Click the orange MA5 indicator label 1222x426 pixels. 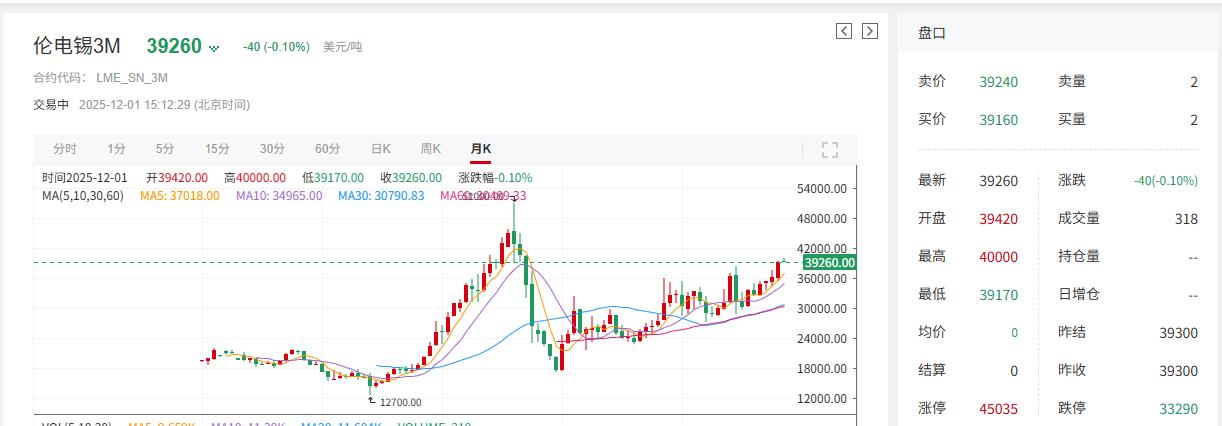click(x=180, y=196)
